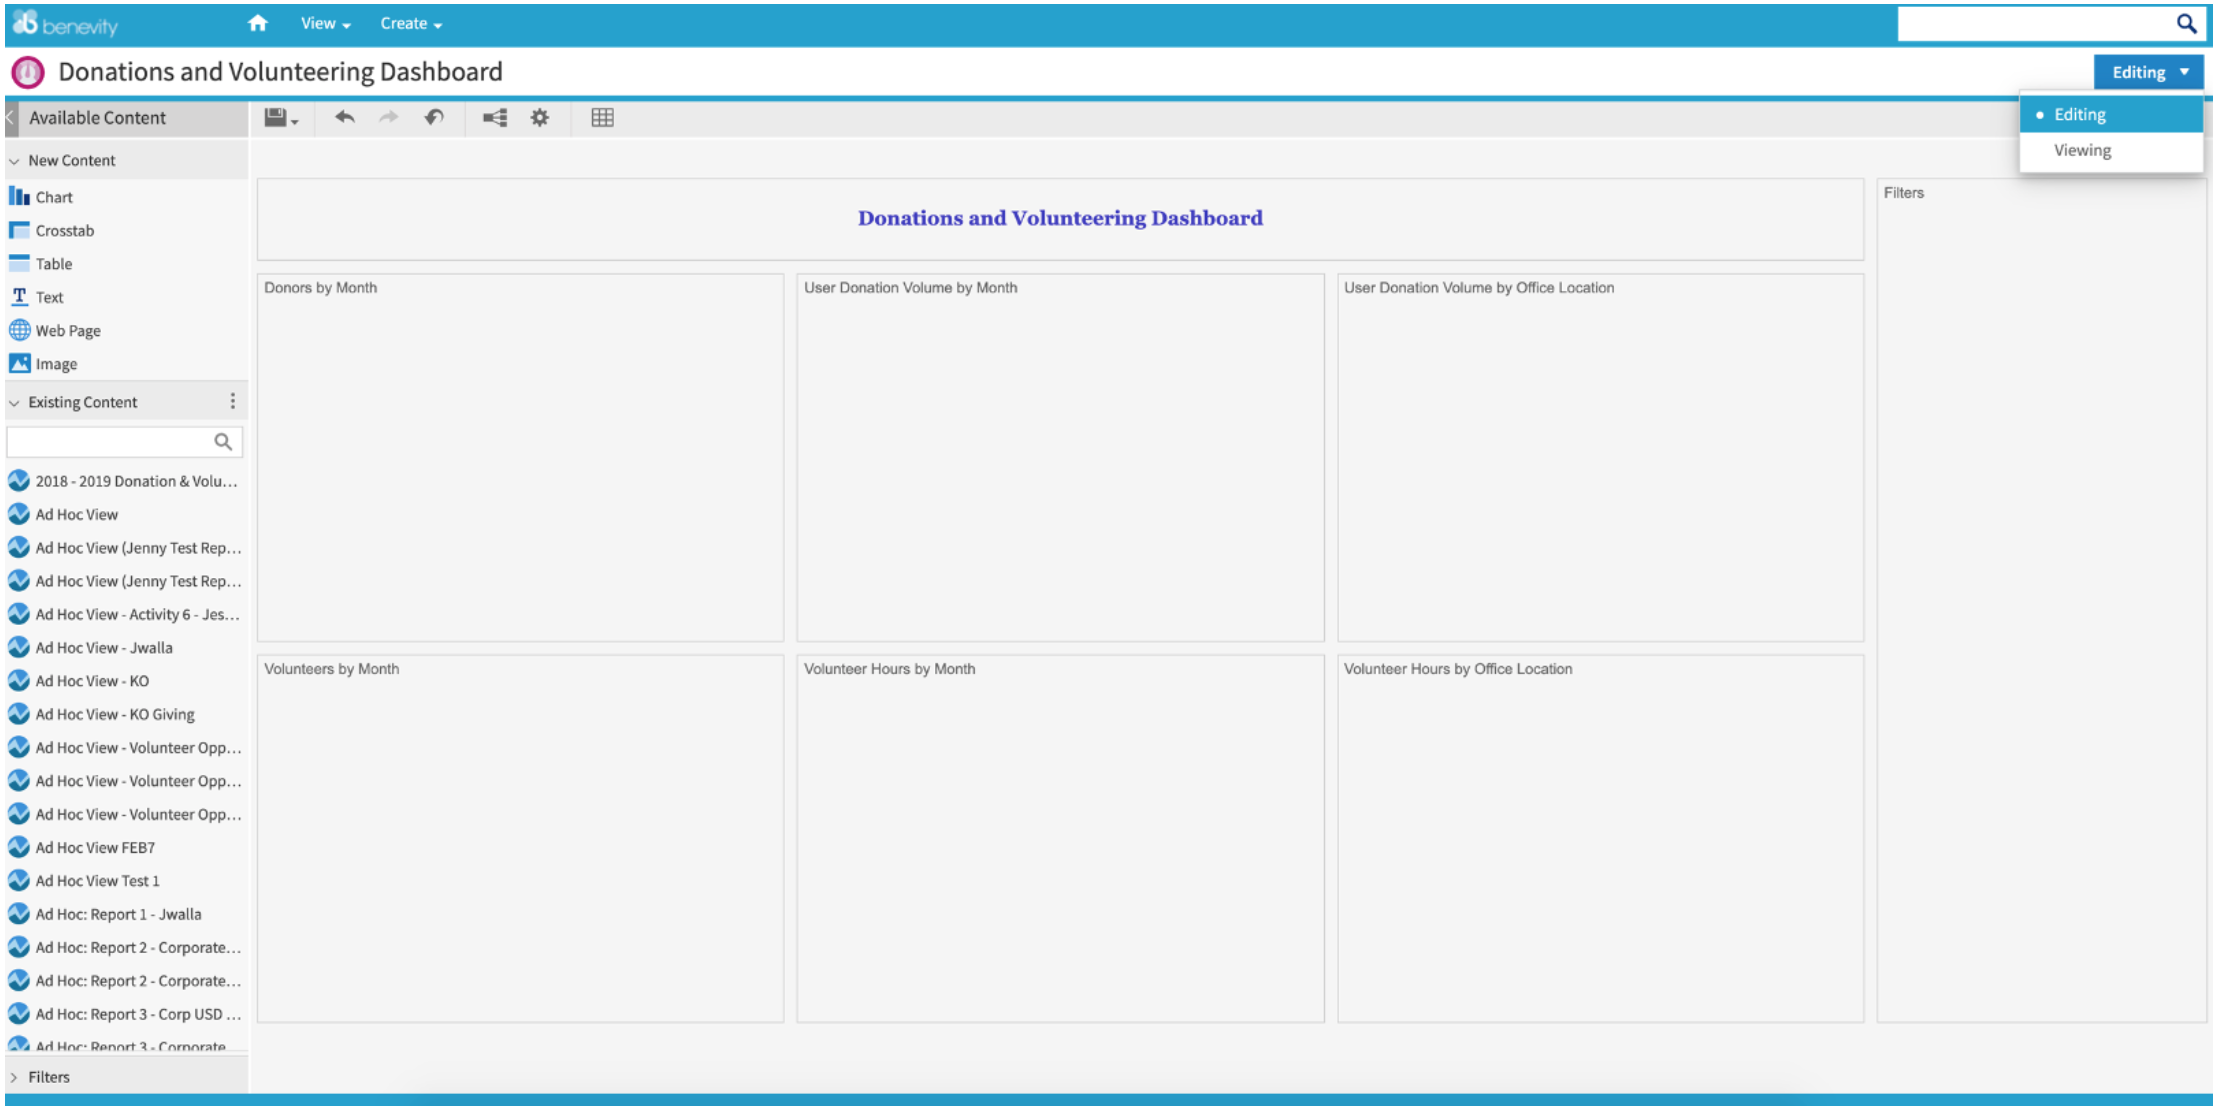This screenshot has width=2220, height=1114.
Task: Select User Donation Volume by Month dashlet
Action: coord(1060,458)
